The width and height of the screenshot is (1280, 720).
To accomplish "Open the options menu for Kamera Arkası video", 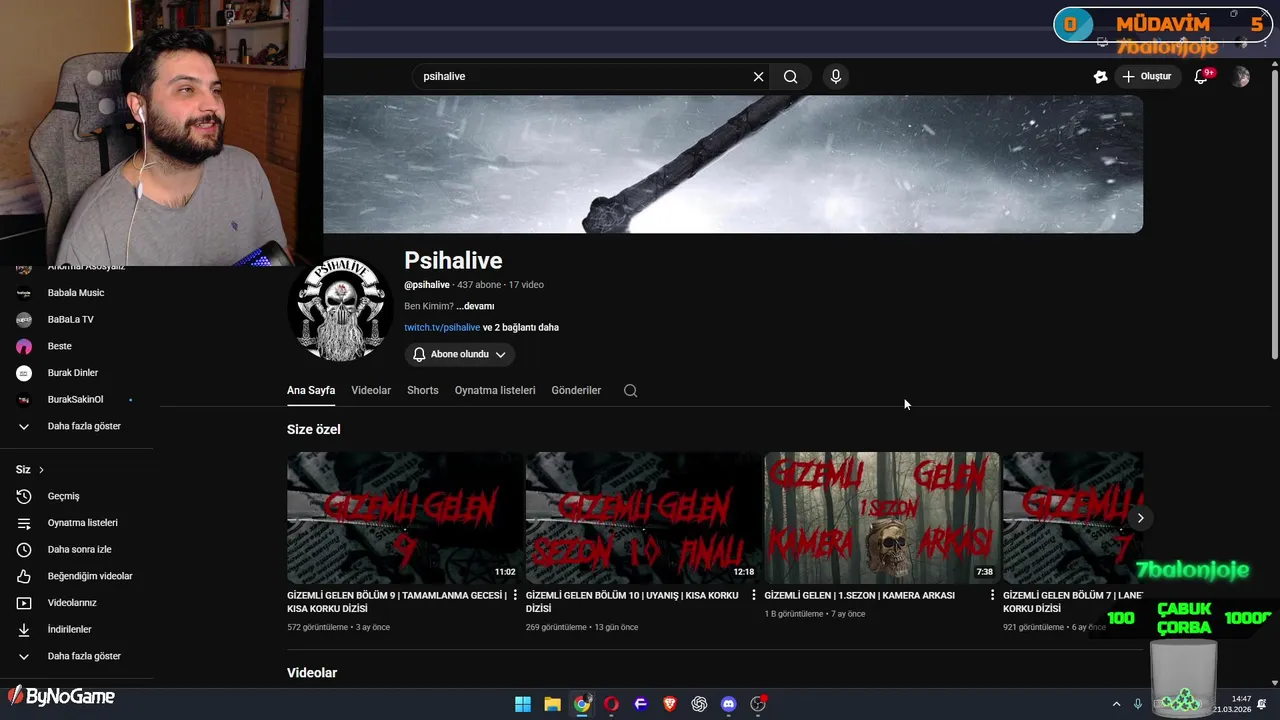I will 992,595.
